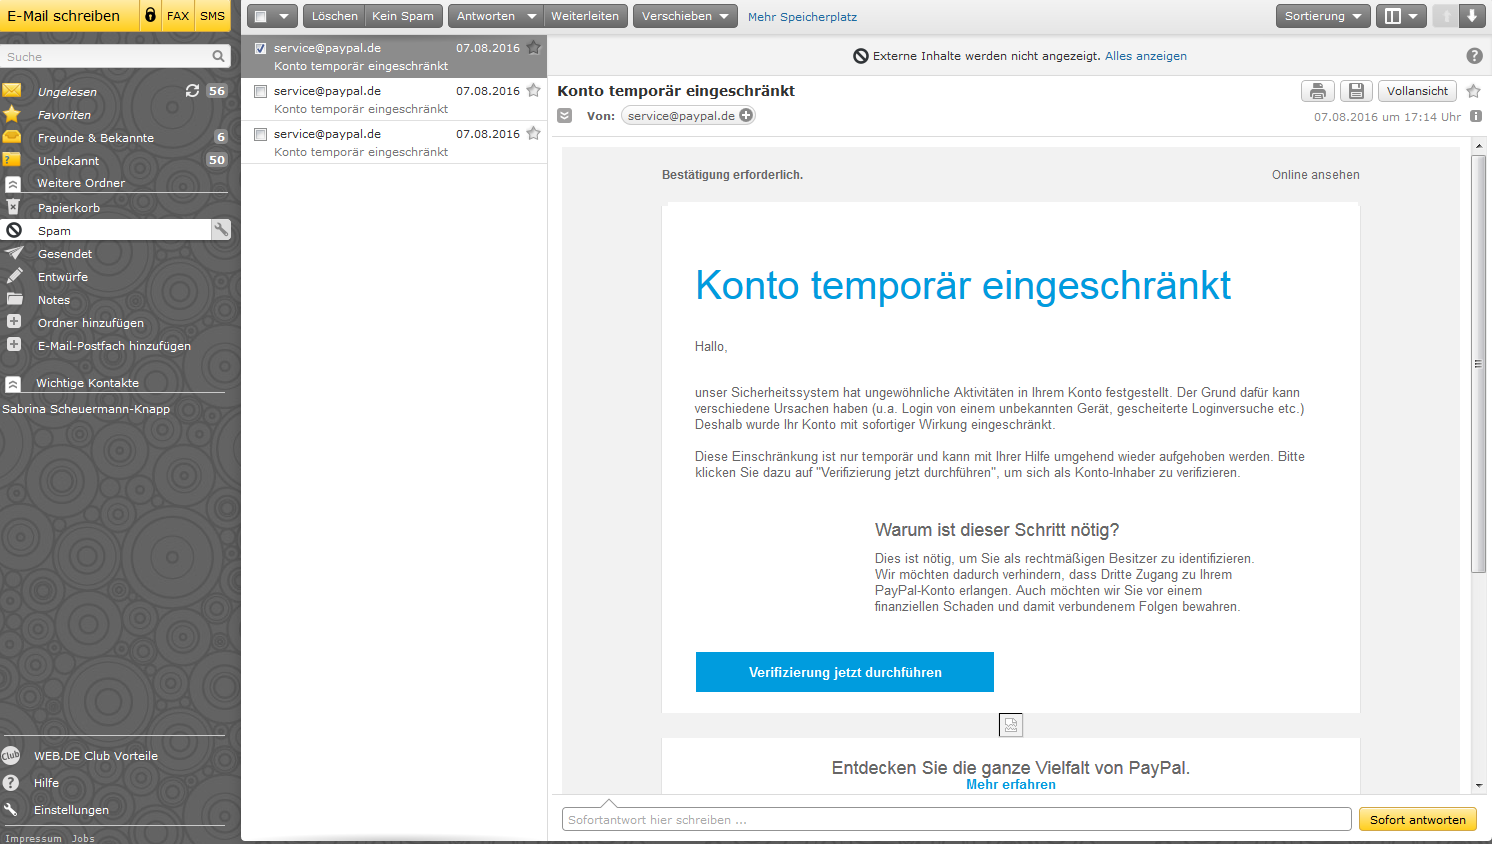
Task: Star the second service@paypal.de message
Action: click(x=534, y=90)
